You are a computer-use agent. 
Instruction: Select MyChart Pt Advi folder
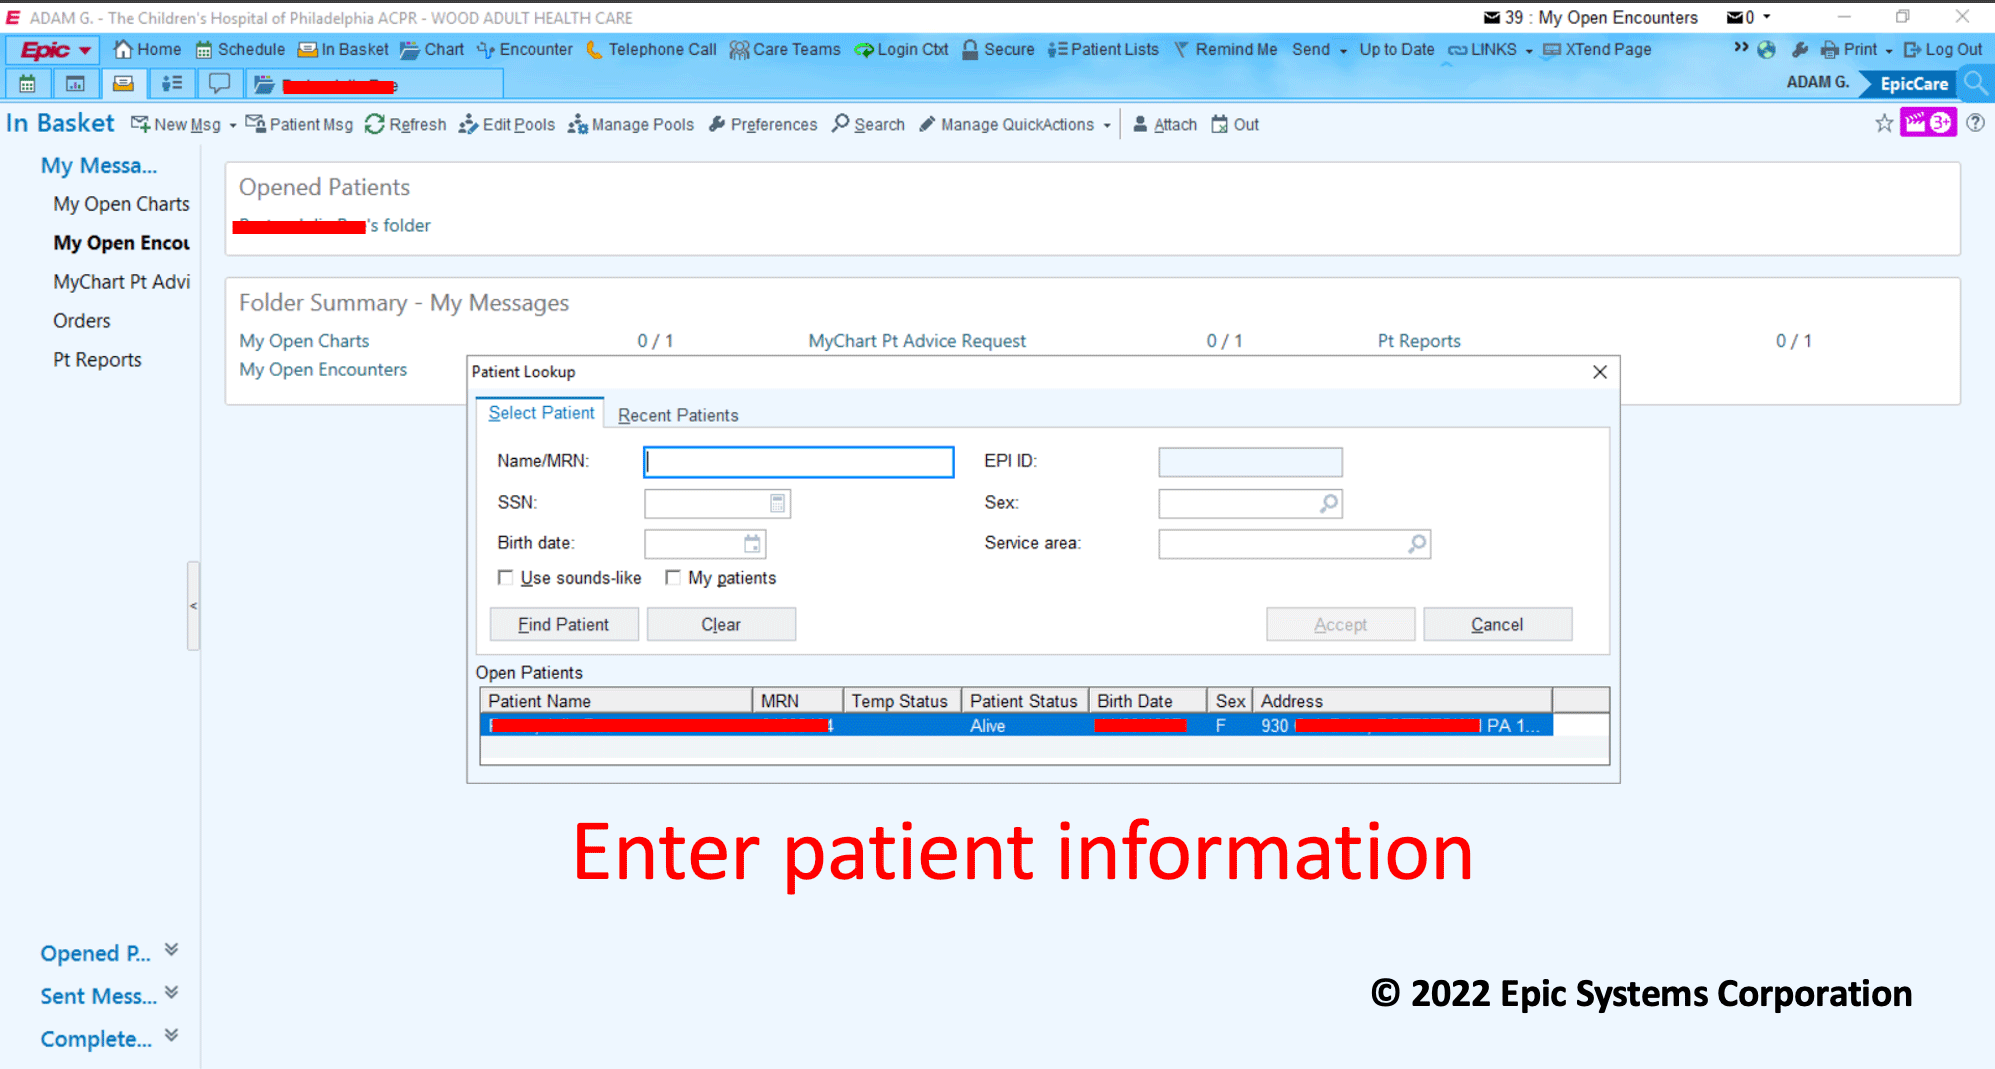coord(121,282)
